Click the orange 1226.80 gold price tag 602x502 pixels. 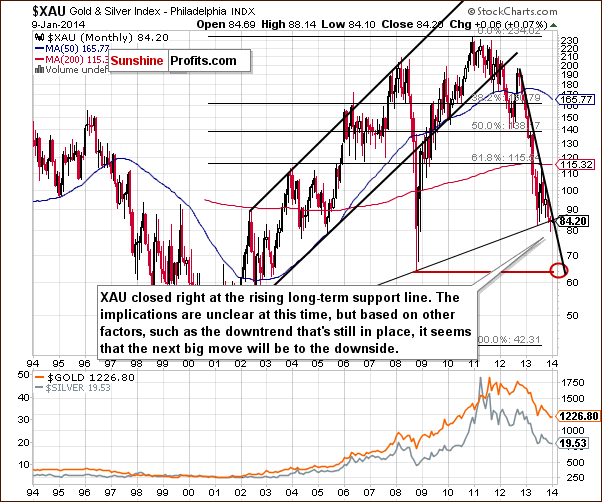tap(579, 416)
